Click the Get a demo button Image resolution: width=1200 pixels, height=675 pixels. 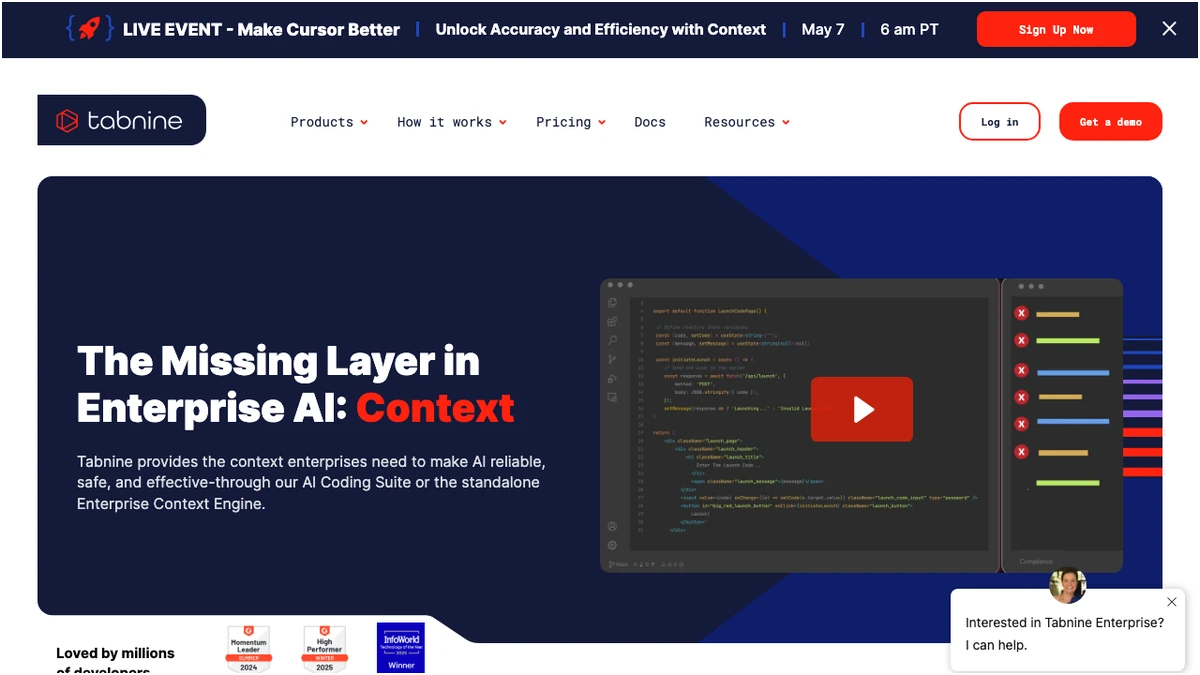pos(1110,122)
